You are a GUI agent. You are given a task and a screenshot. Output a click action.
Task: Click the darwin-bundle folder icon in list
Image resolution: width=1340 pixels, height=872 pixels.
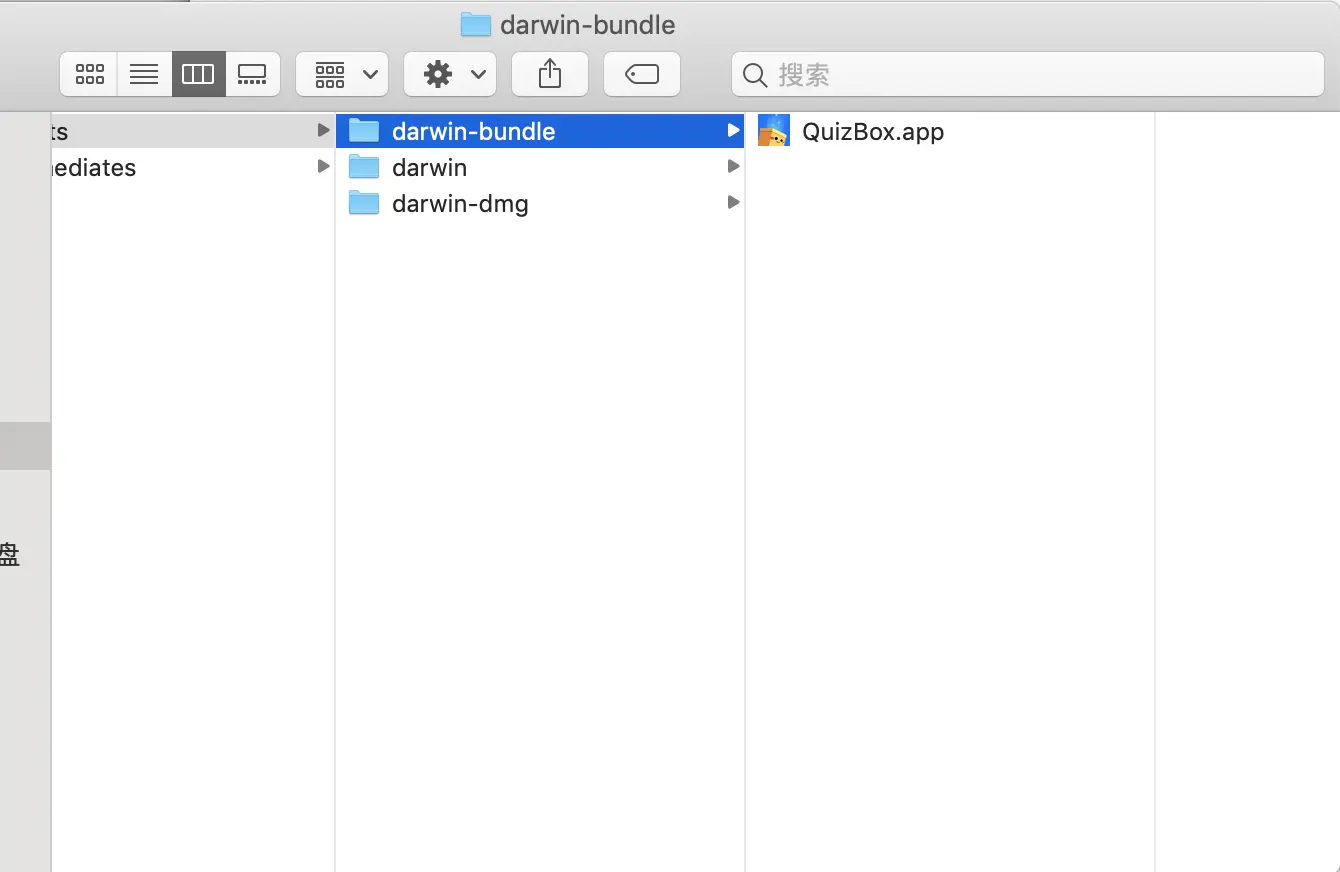coord(364,131)
